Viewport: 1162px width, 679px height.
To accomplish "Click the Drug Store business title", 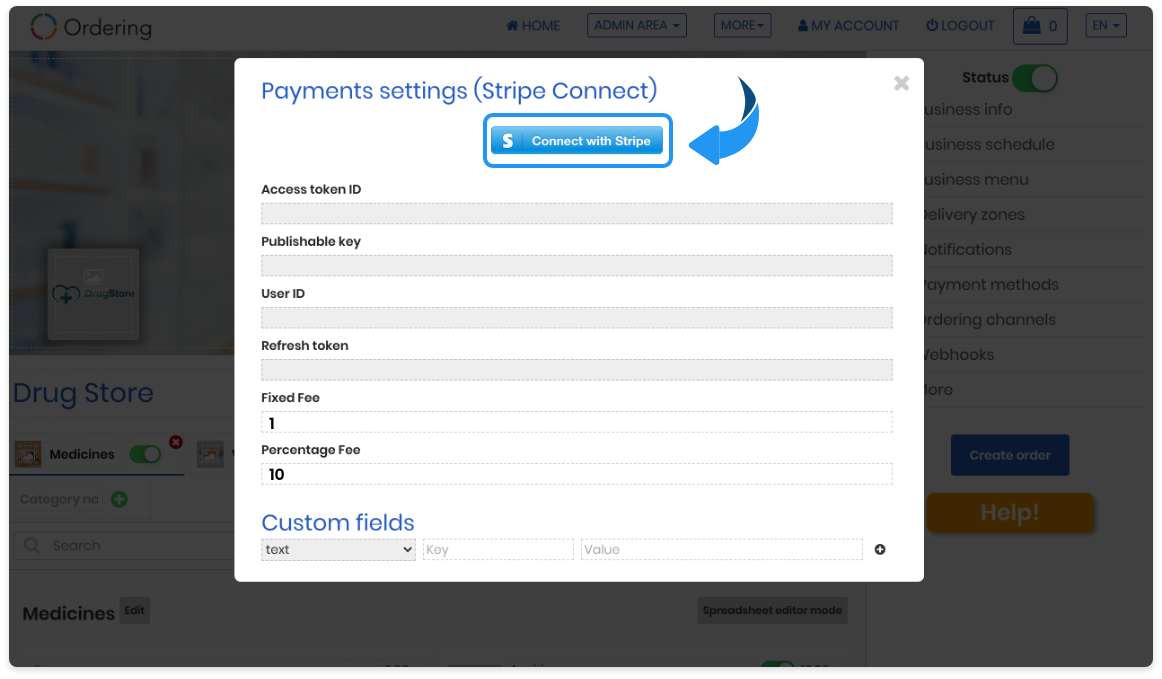I will 83,393.
